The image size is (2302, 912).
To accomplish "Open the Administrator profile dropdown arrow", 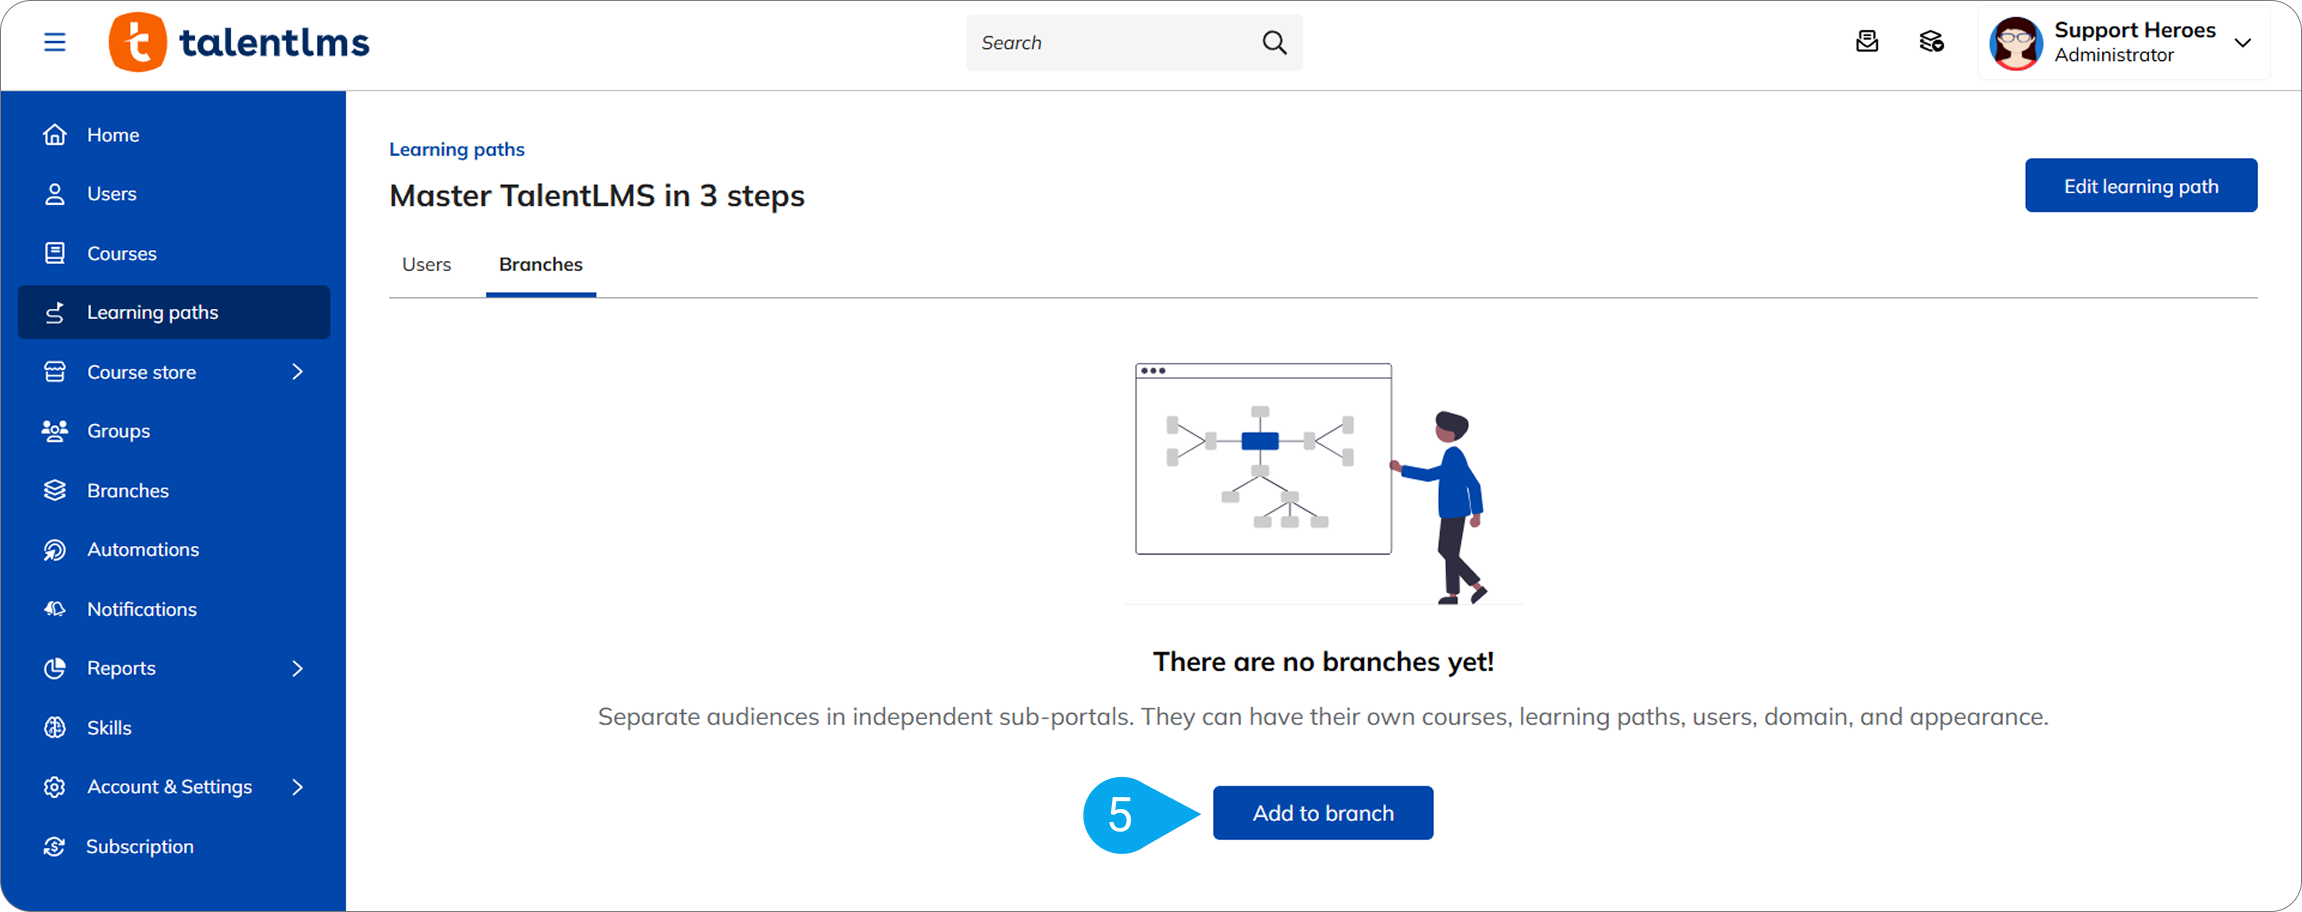I will click(2243, 43).
